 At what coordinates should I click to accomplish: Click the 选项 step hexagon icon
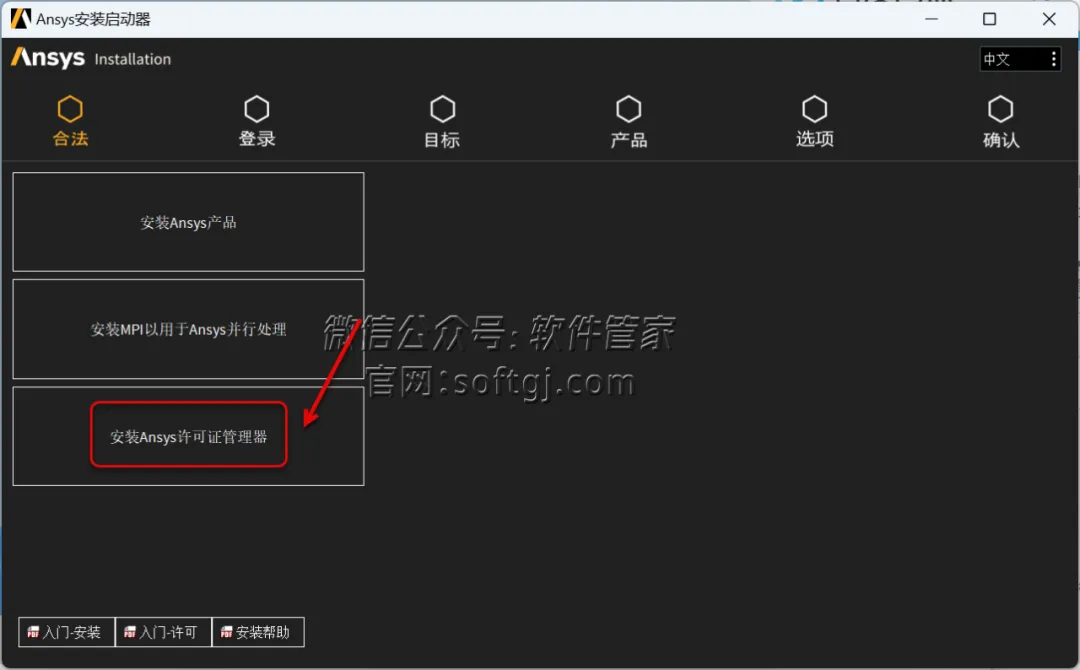(815, 109)
